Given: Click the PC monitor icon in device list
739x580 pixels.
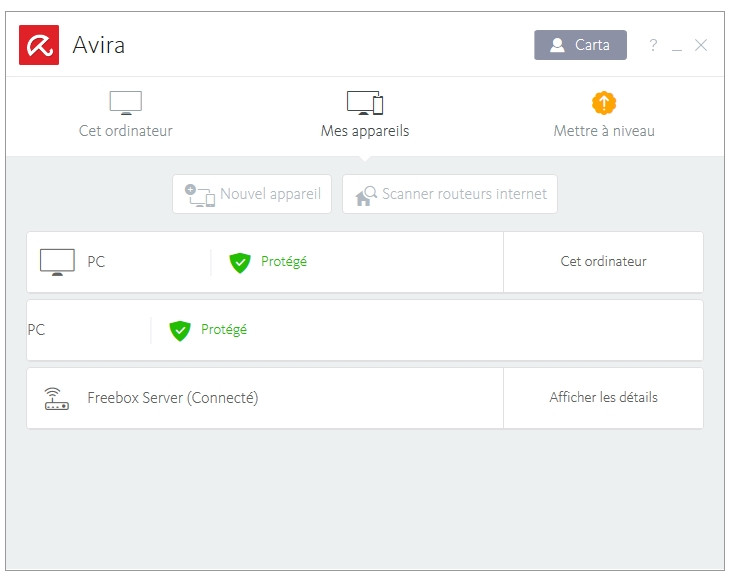Looking at the screenshot, I should (x=57, y=262).
